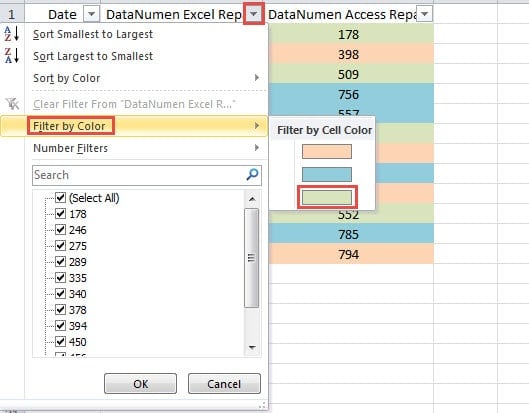Click the Sort Largest to Smallest Z-A icon

pos(12,56)
